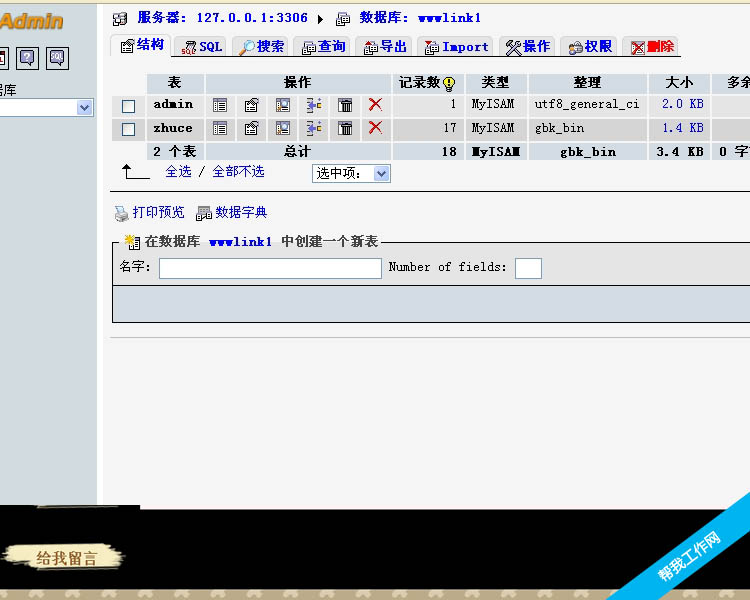
Task: Select checkbox for zhuce table
Action: click(x=128, y=129)
